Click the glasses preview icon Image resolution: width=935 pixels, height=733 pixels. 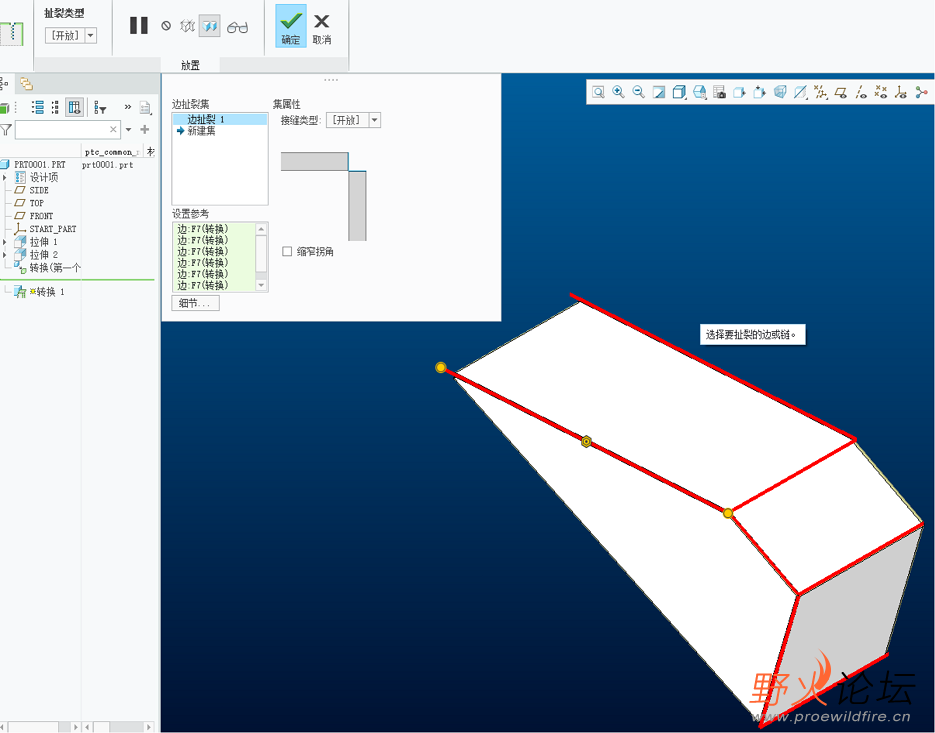237,27
